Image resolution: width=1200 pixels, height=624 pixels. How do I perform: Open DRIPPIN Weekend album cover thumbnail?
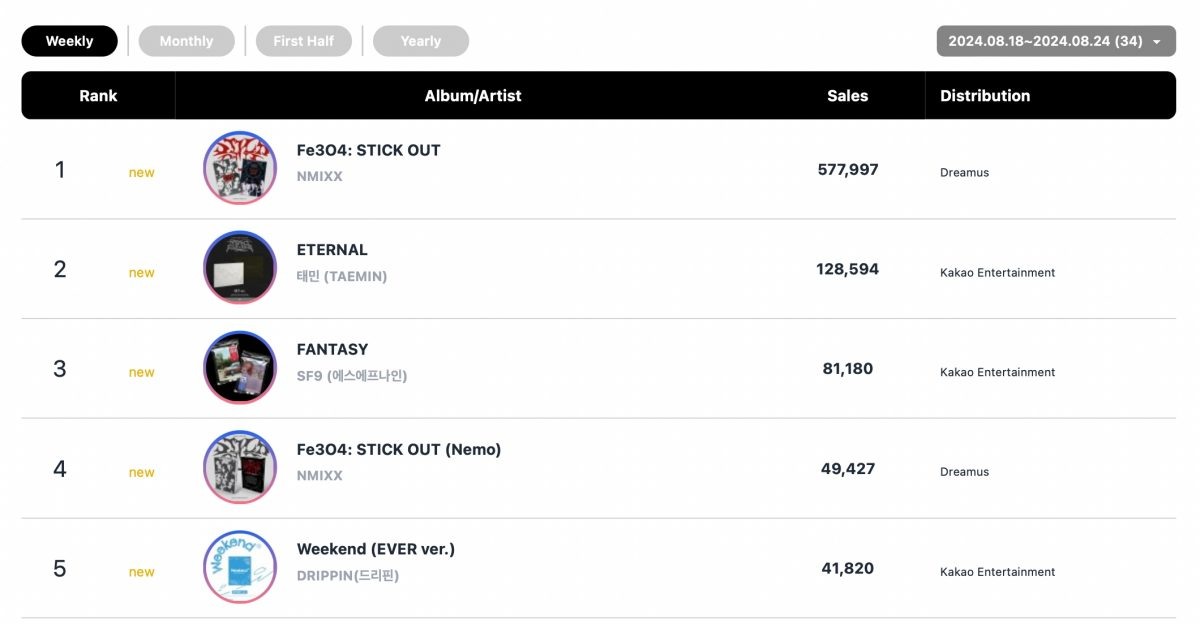pyautogui.click(x=240, y=567)
